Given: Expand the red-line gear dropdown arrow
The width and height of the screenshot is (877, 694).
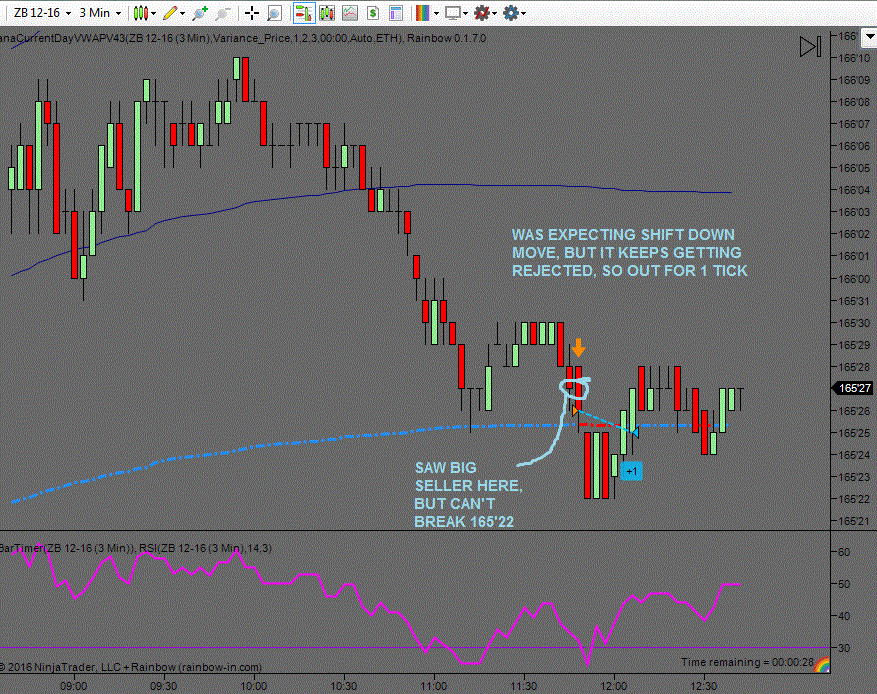Looking at the screenshot, I should pyautogui.click(x=494, y=13).
